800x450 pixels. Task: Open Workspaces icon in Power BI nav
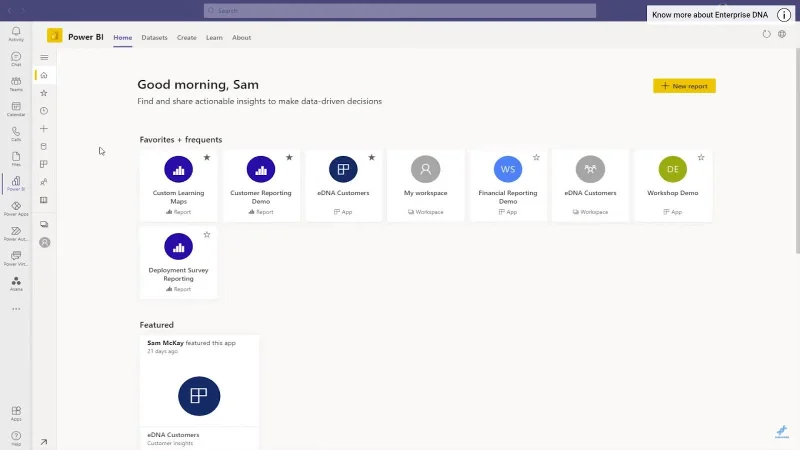(44, 224)
